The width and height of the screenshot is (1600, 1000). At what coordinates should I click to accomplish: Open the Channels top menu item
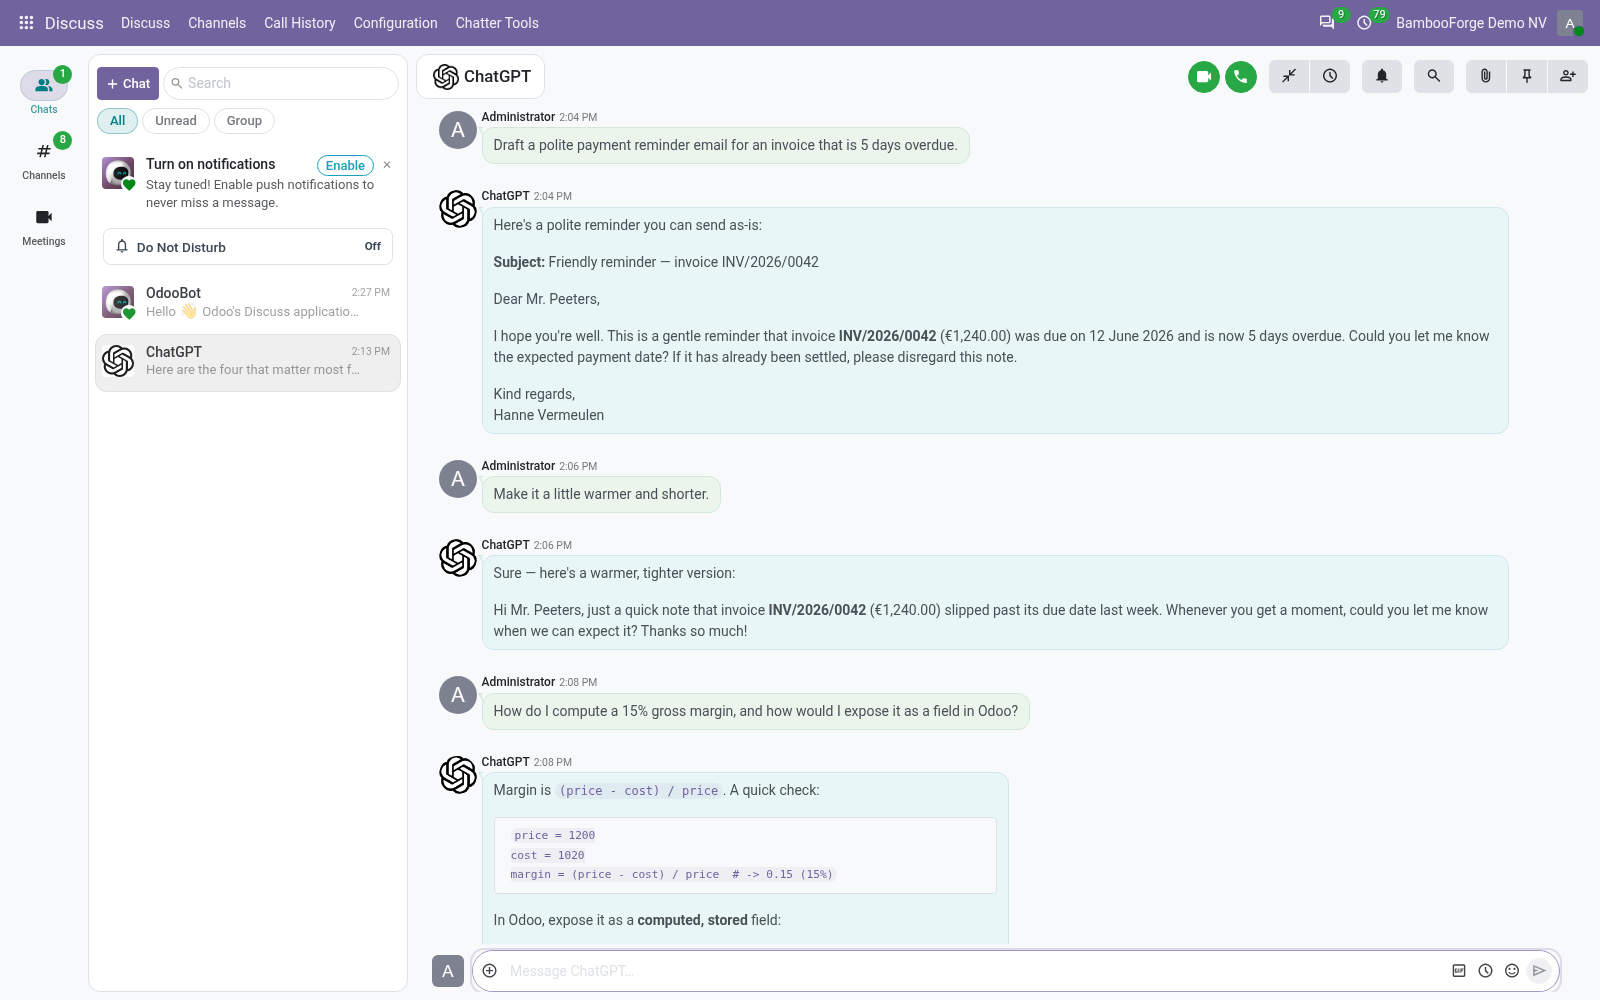(217, 23)
